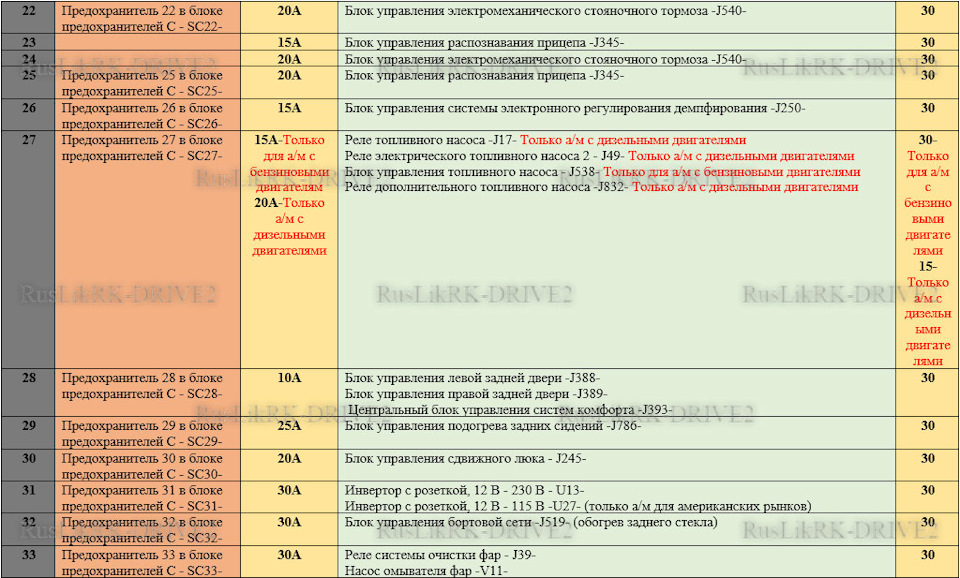Click the row number "28" cell
960x578 pixels.
click(x=28, y=393)
